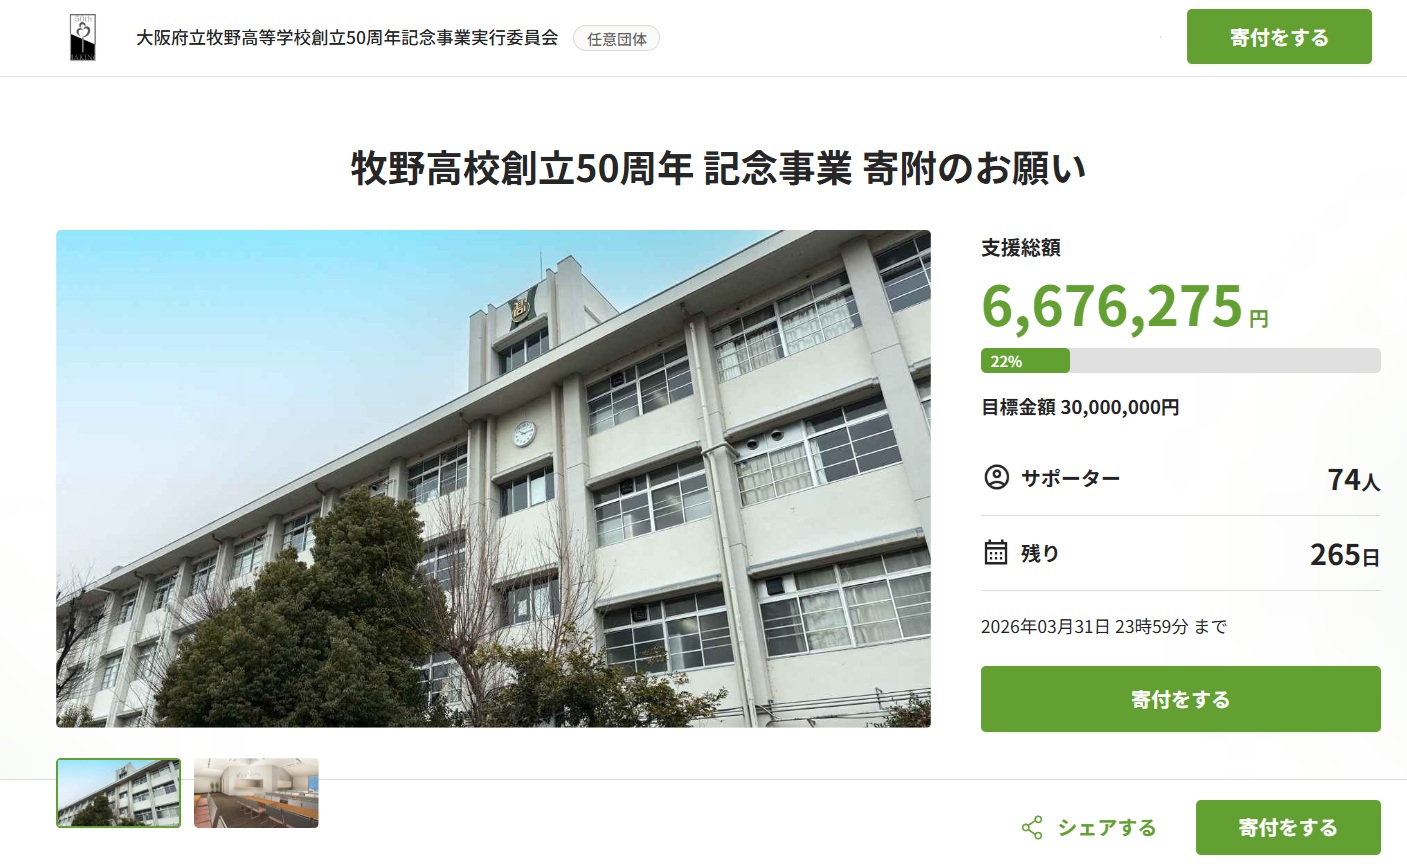Click the 目標金額 30,000,000円 text
The width and height of the screenshot is (1407, 864).
click(x=1080, y=407)
